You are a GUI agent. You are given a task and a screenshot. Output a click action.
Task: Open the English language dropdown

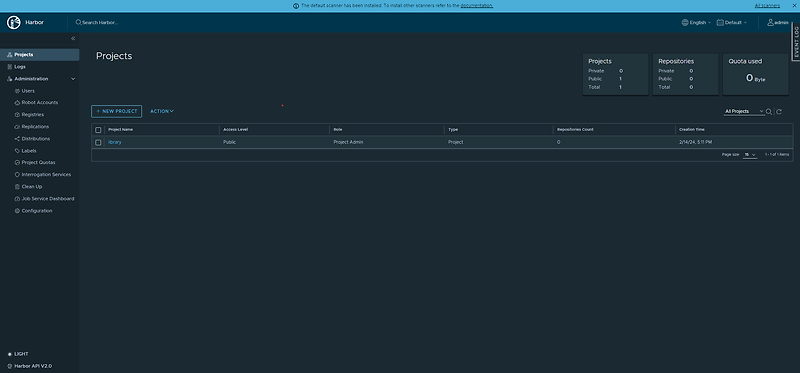[x=696, y=22]
